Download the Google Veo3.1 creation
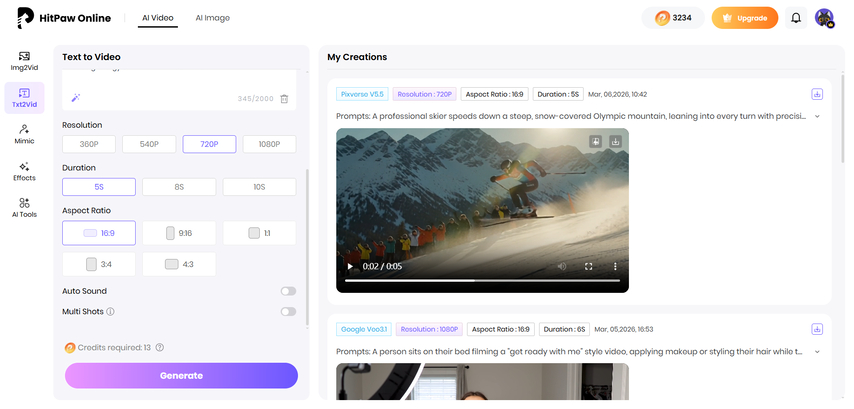The image size is (854, 409). tap(816, 329)
